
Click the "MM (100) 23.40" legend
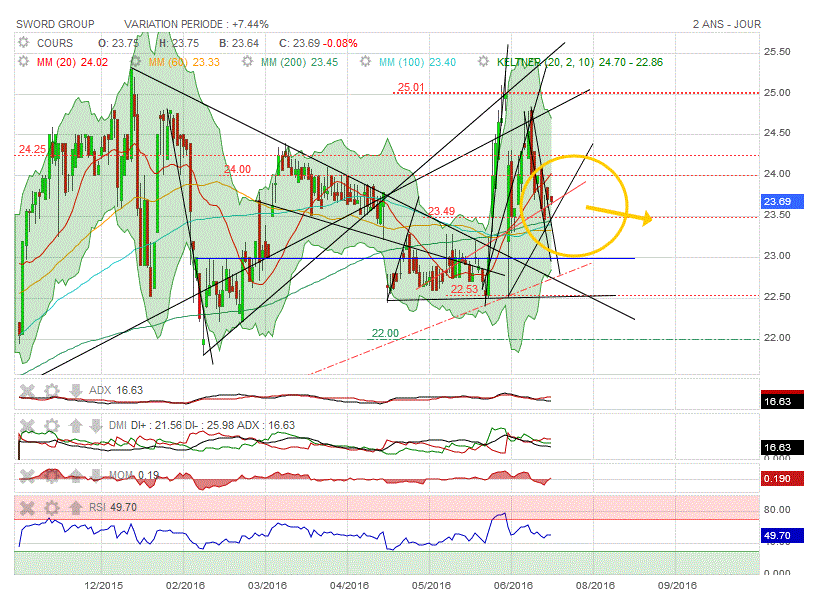[x=417, y=62]
